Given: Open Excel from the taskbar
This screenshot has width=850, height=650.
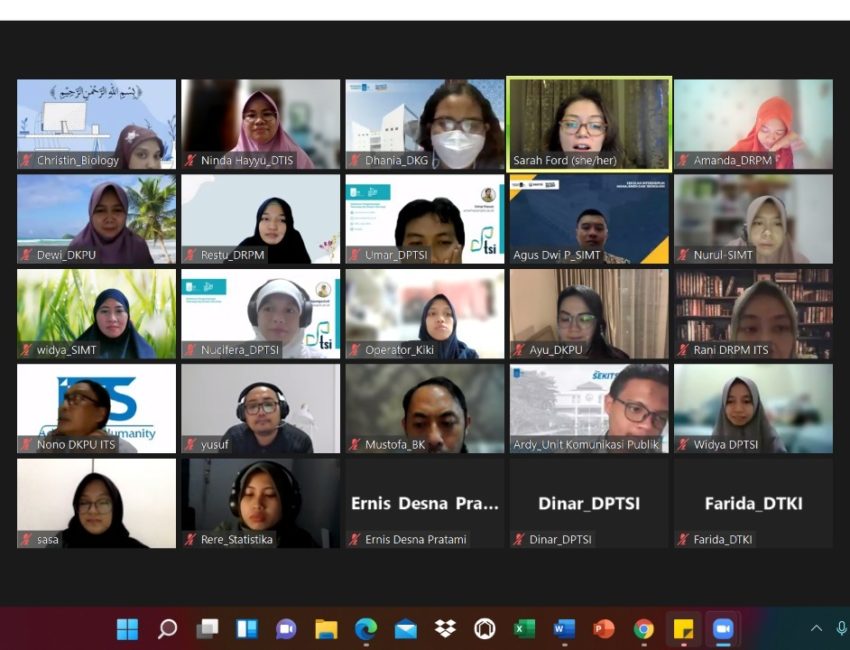Looking at the screenshot, I should (524, 629).
